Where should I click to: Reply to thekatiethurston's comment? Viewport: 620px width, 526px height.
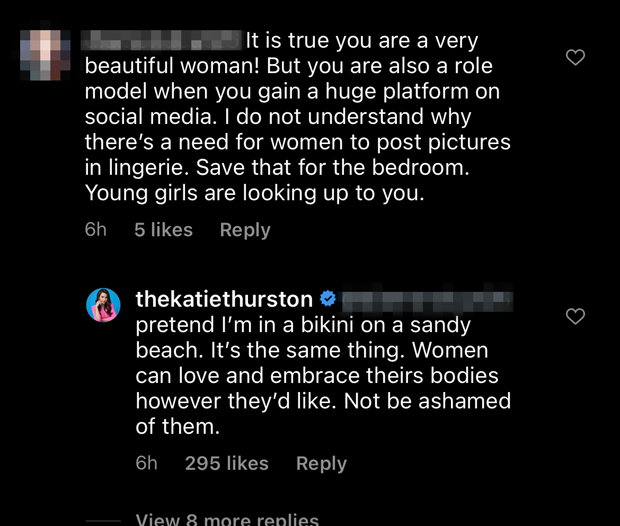point(321,463)
